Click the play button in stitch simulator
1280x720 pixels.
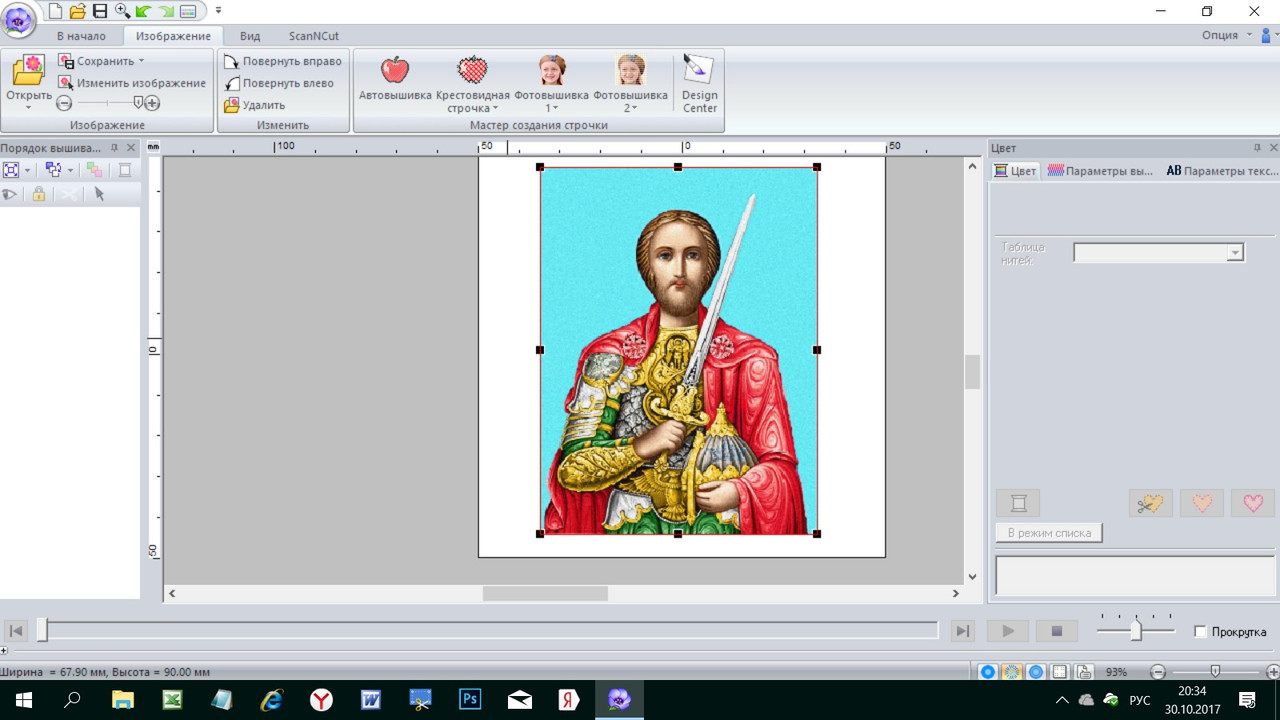pos(1008,631)
